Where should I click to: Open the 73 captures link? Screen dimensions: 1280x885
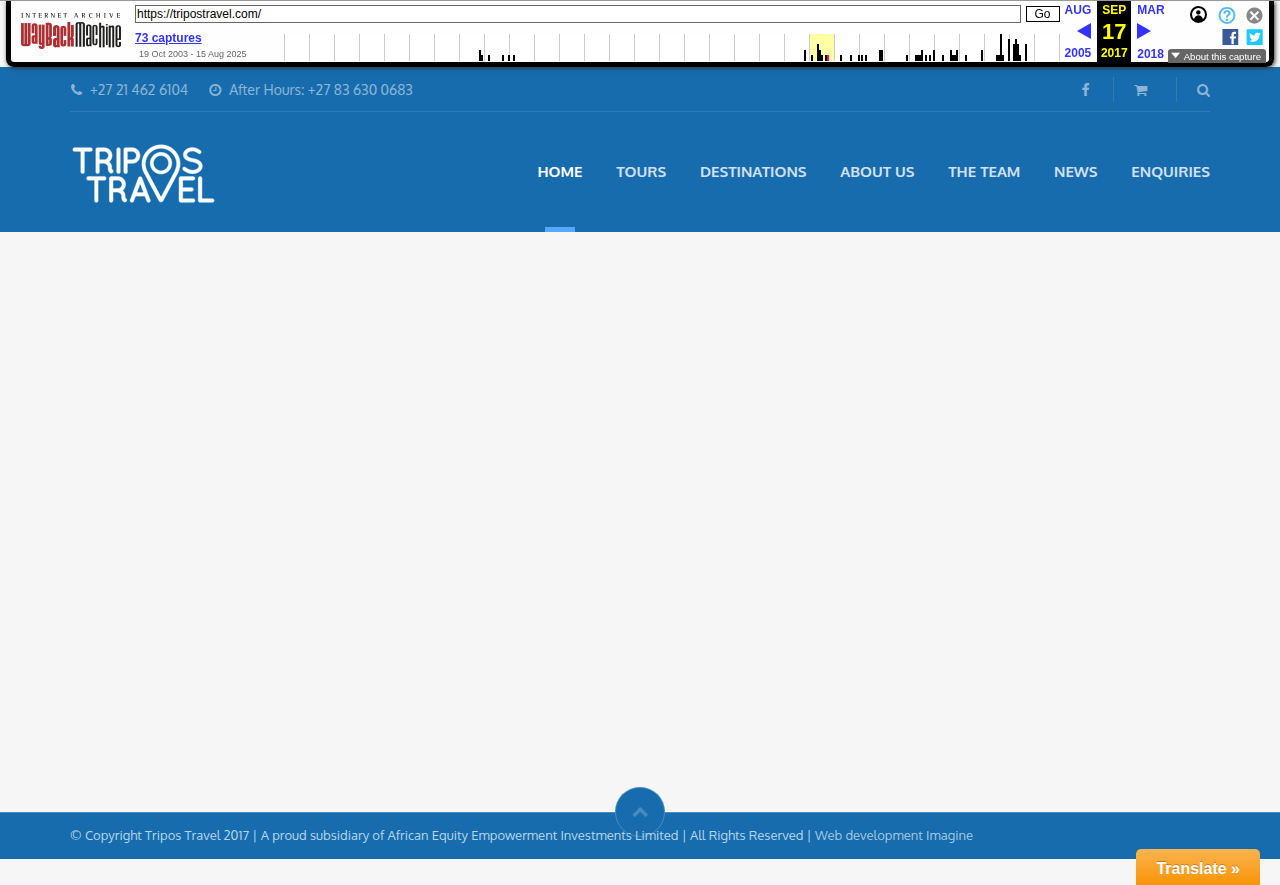coord(168,38)
